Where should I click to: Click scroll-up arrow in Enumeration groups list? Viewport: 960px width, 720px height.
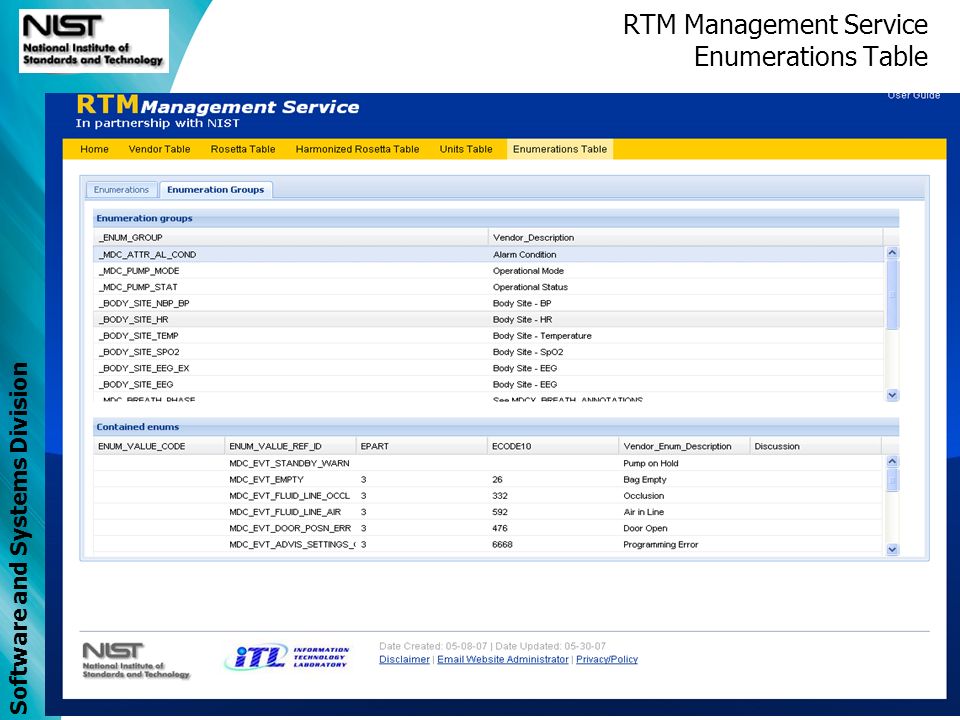point(892,252)
